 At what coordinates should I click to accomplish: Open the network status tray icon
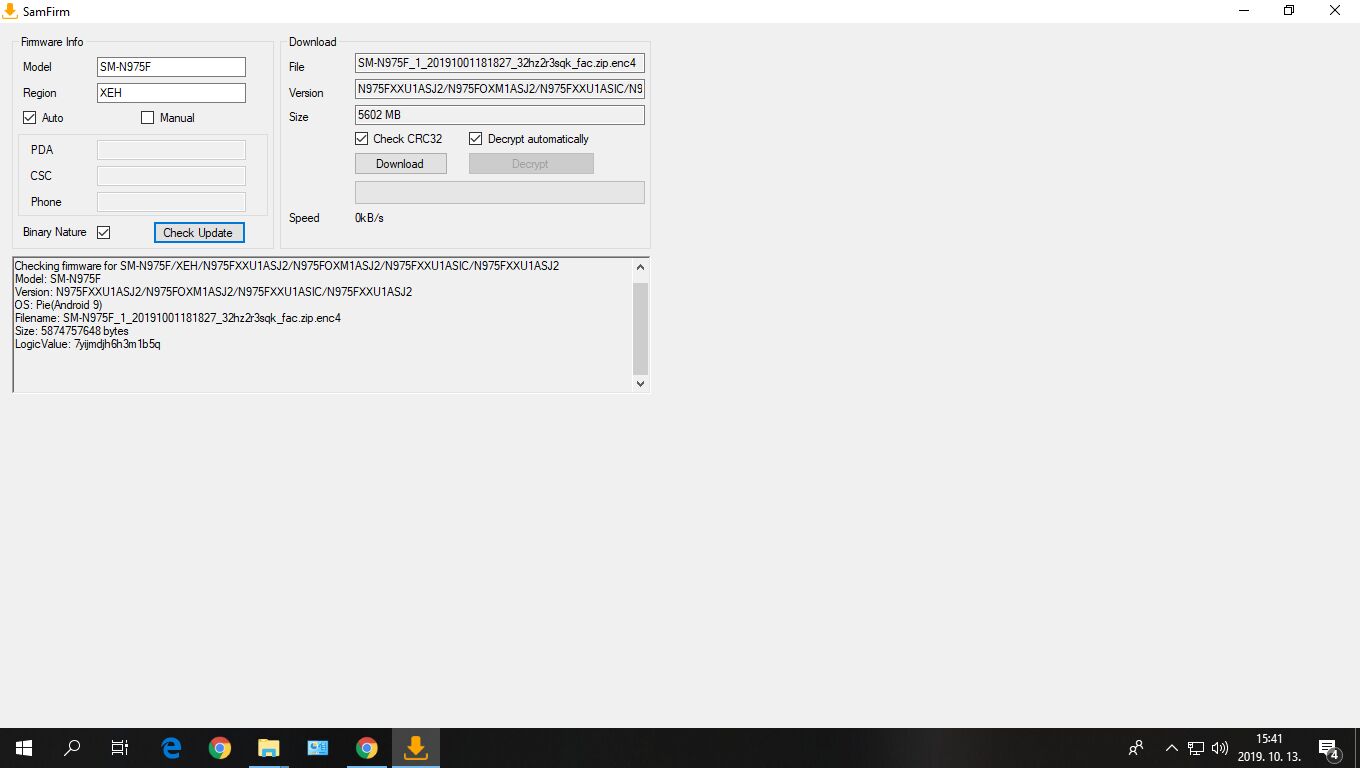(x=1196, y=748)
